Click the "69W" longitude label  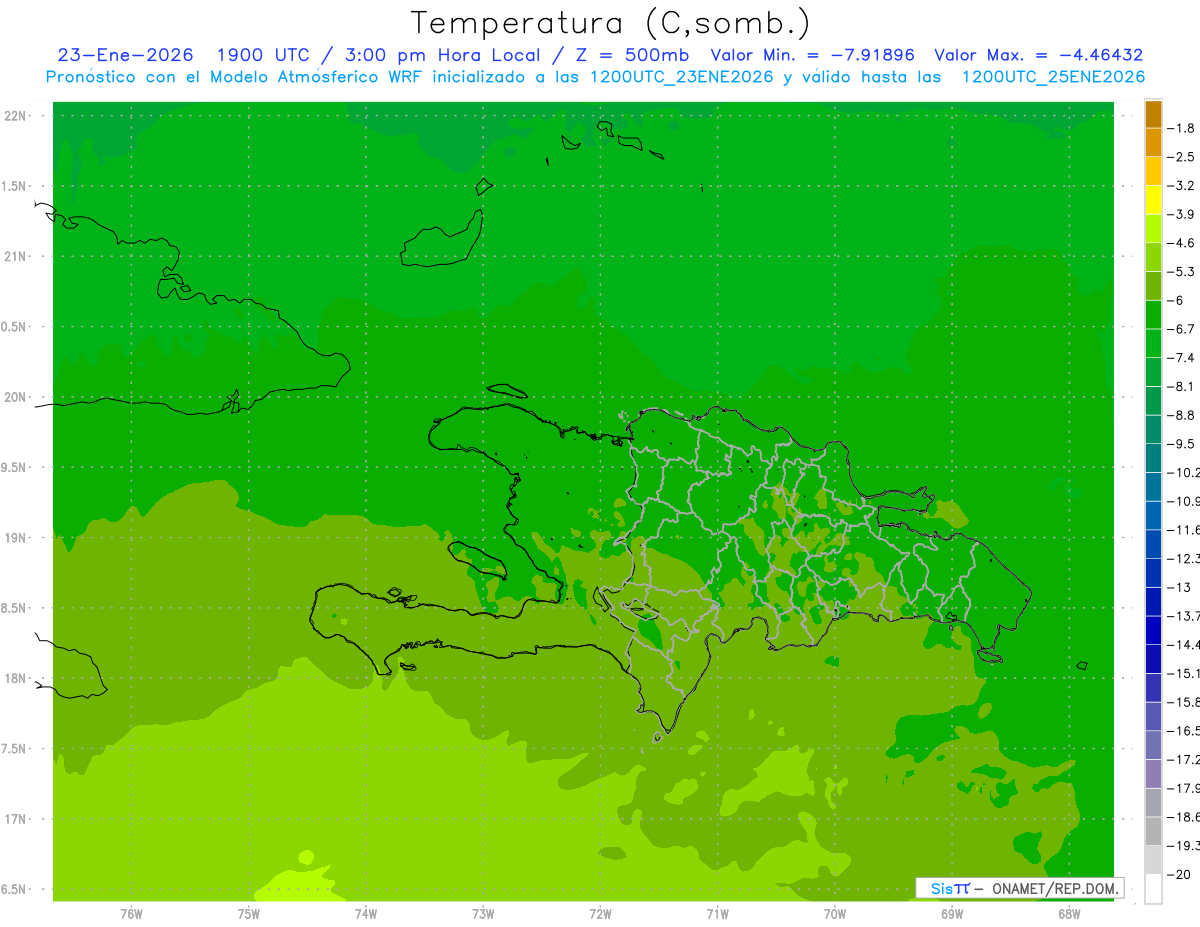pos(951,915)
